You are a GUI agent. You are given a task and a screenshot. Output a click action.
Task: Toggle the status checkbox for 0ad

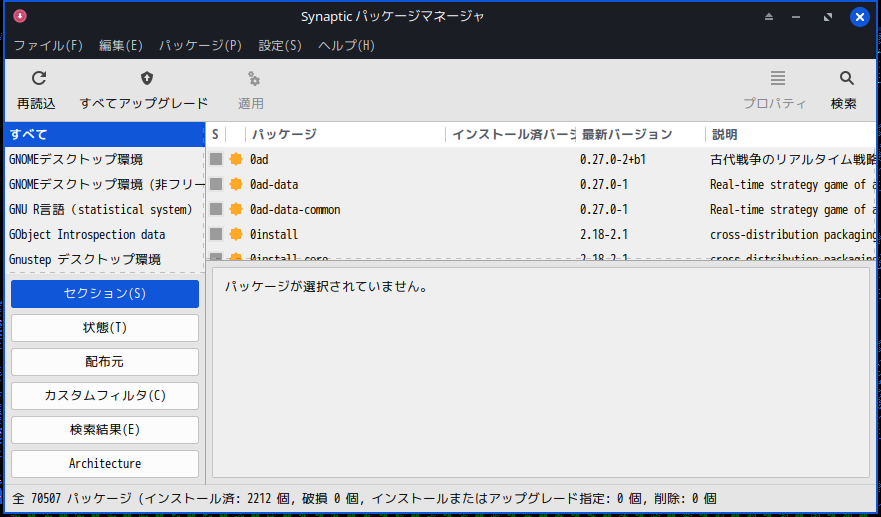[216, 159]
